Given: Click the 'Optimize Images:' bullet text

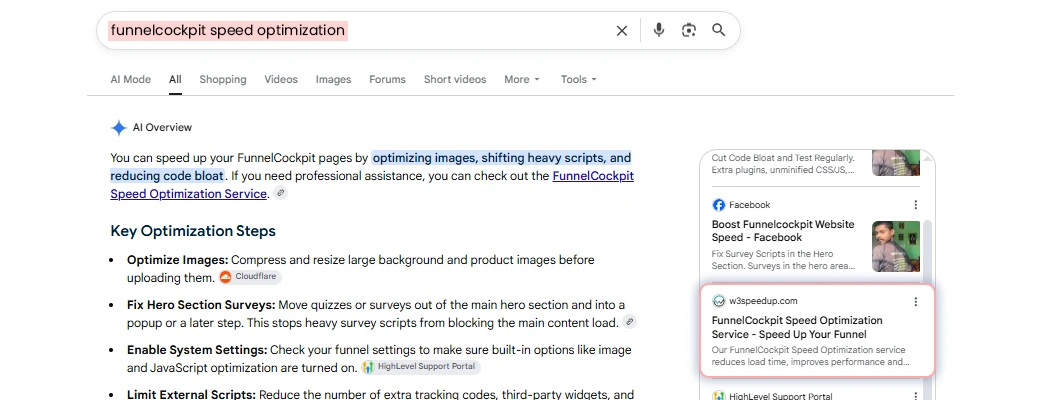Looking at the screenshot, I should (x=178, y=260).
